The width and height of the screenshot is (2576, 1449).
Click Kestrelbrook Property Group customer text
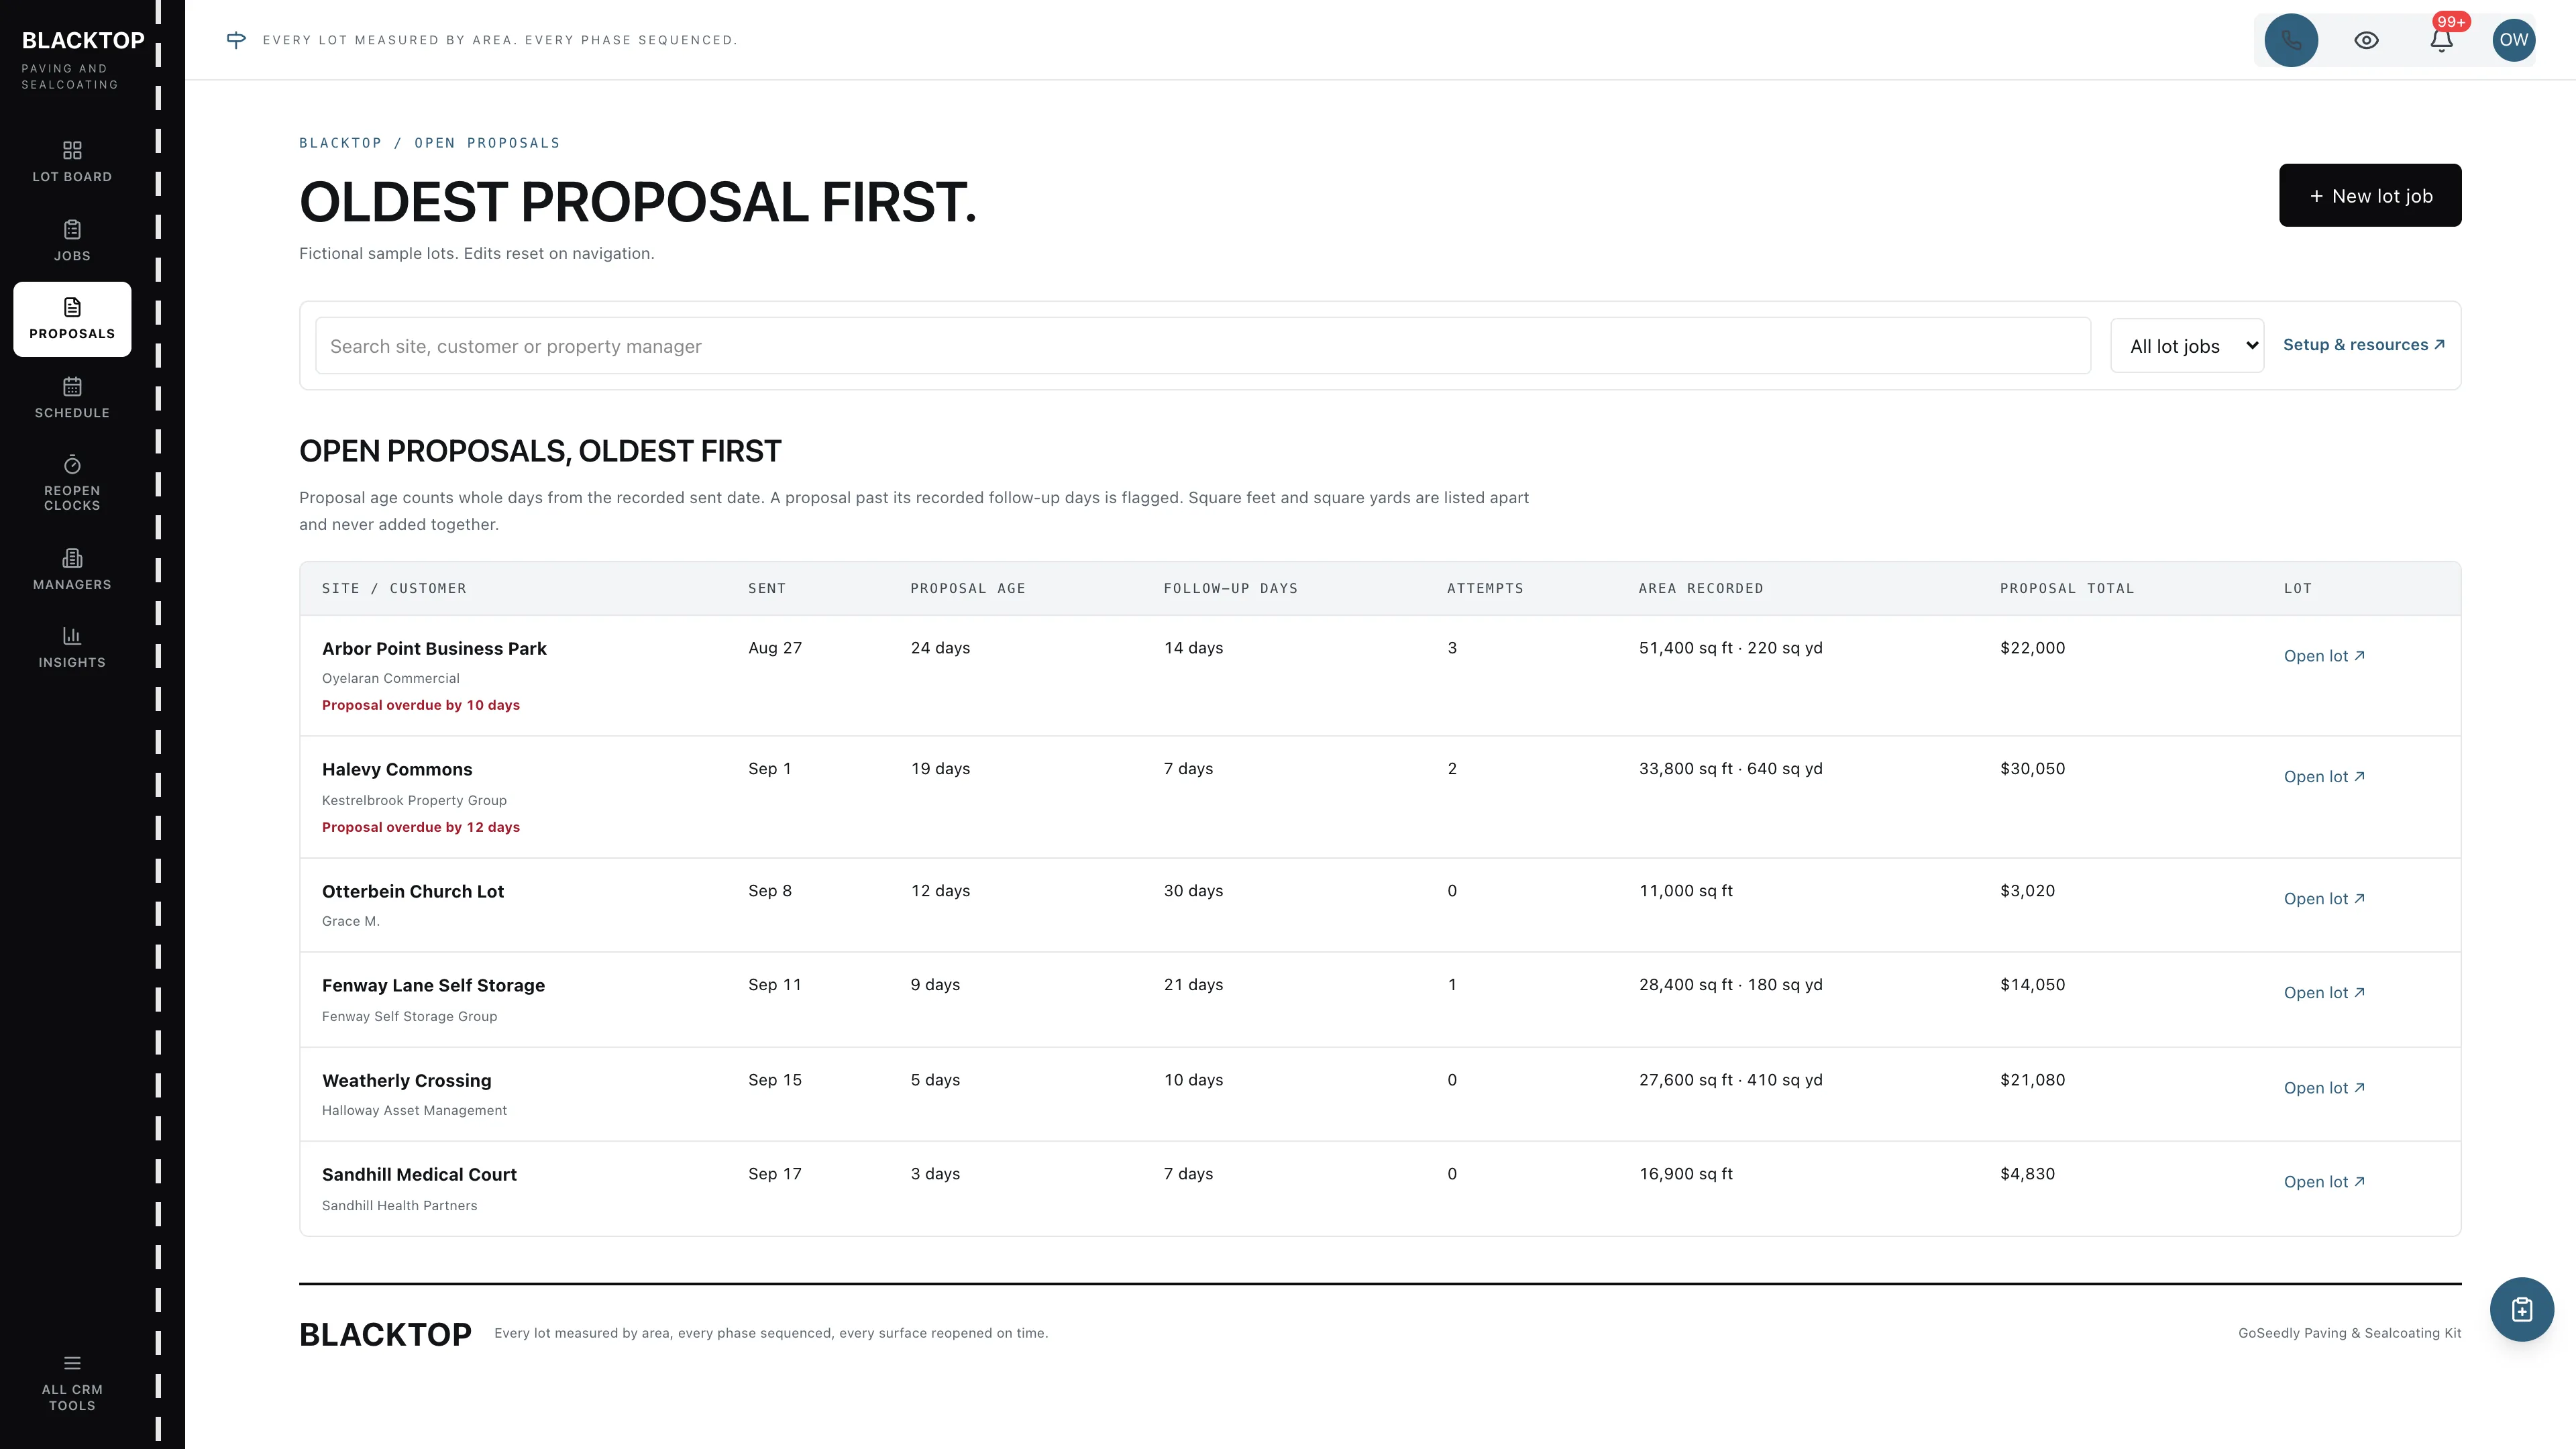point(414,800)
